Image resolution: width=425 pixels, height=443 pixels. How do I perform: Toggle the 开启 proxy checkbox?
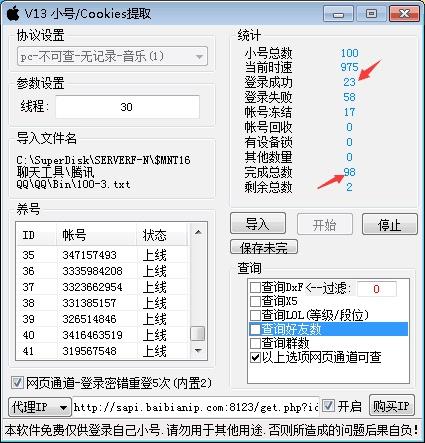(x=329, y=406)
